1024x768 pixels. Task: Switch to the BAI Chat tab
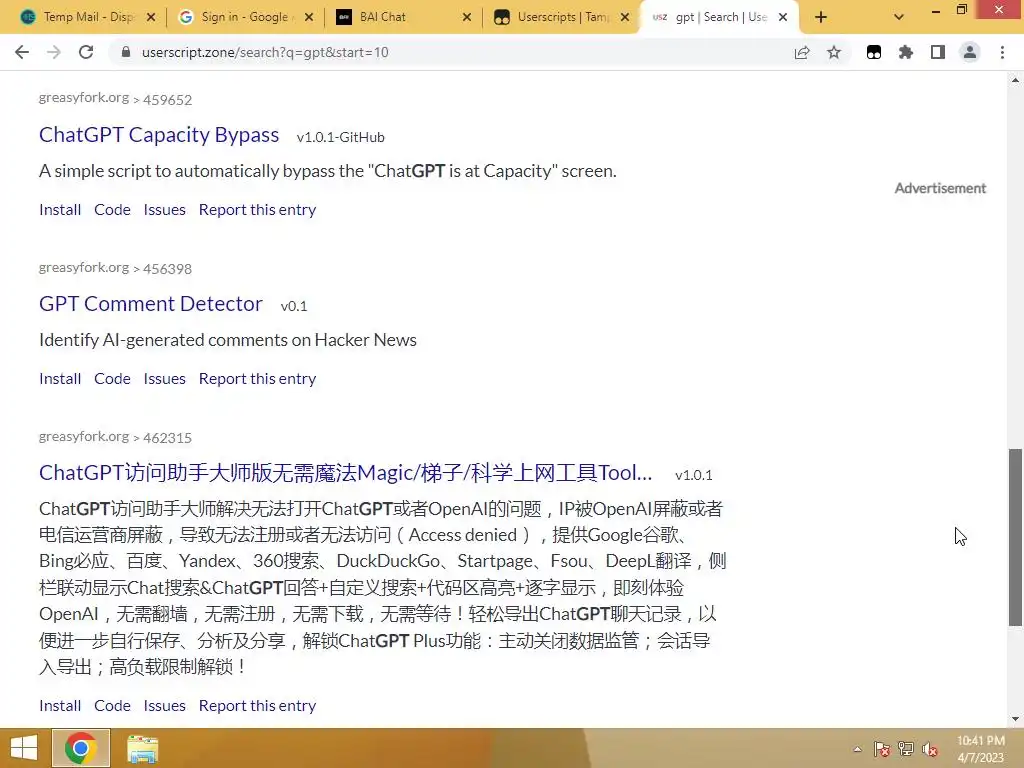pos(404,17)
